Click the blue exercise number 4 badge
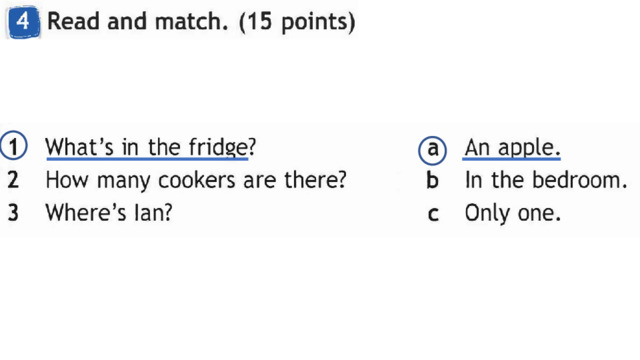This screenshot has width=640, height=360. coord(24,22)
